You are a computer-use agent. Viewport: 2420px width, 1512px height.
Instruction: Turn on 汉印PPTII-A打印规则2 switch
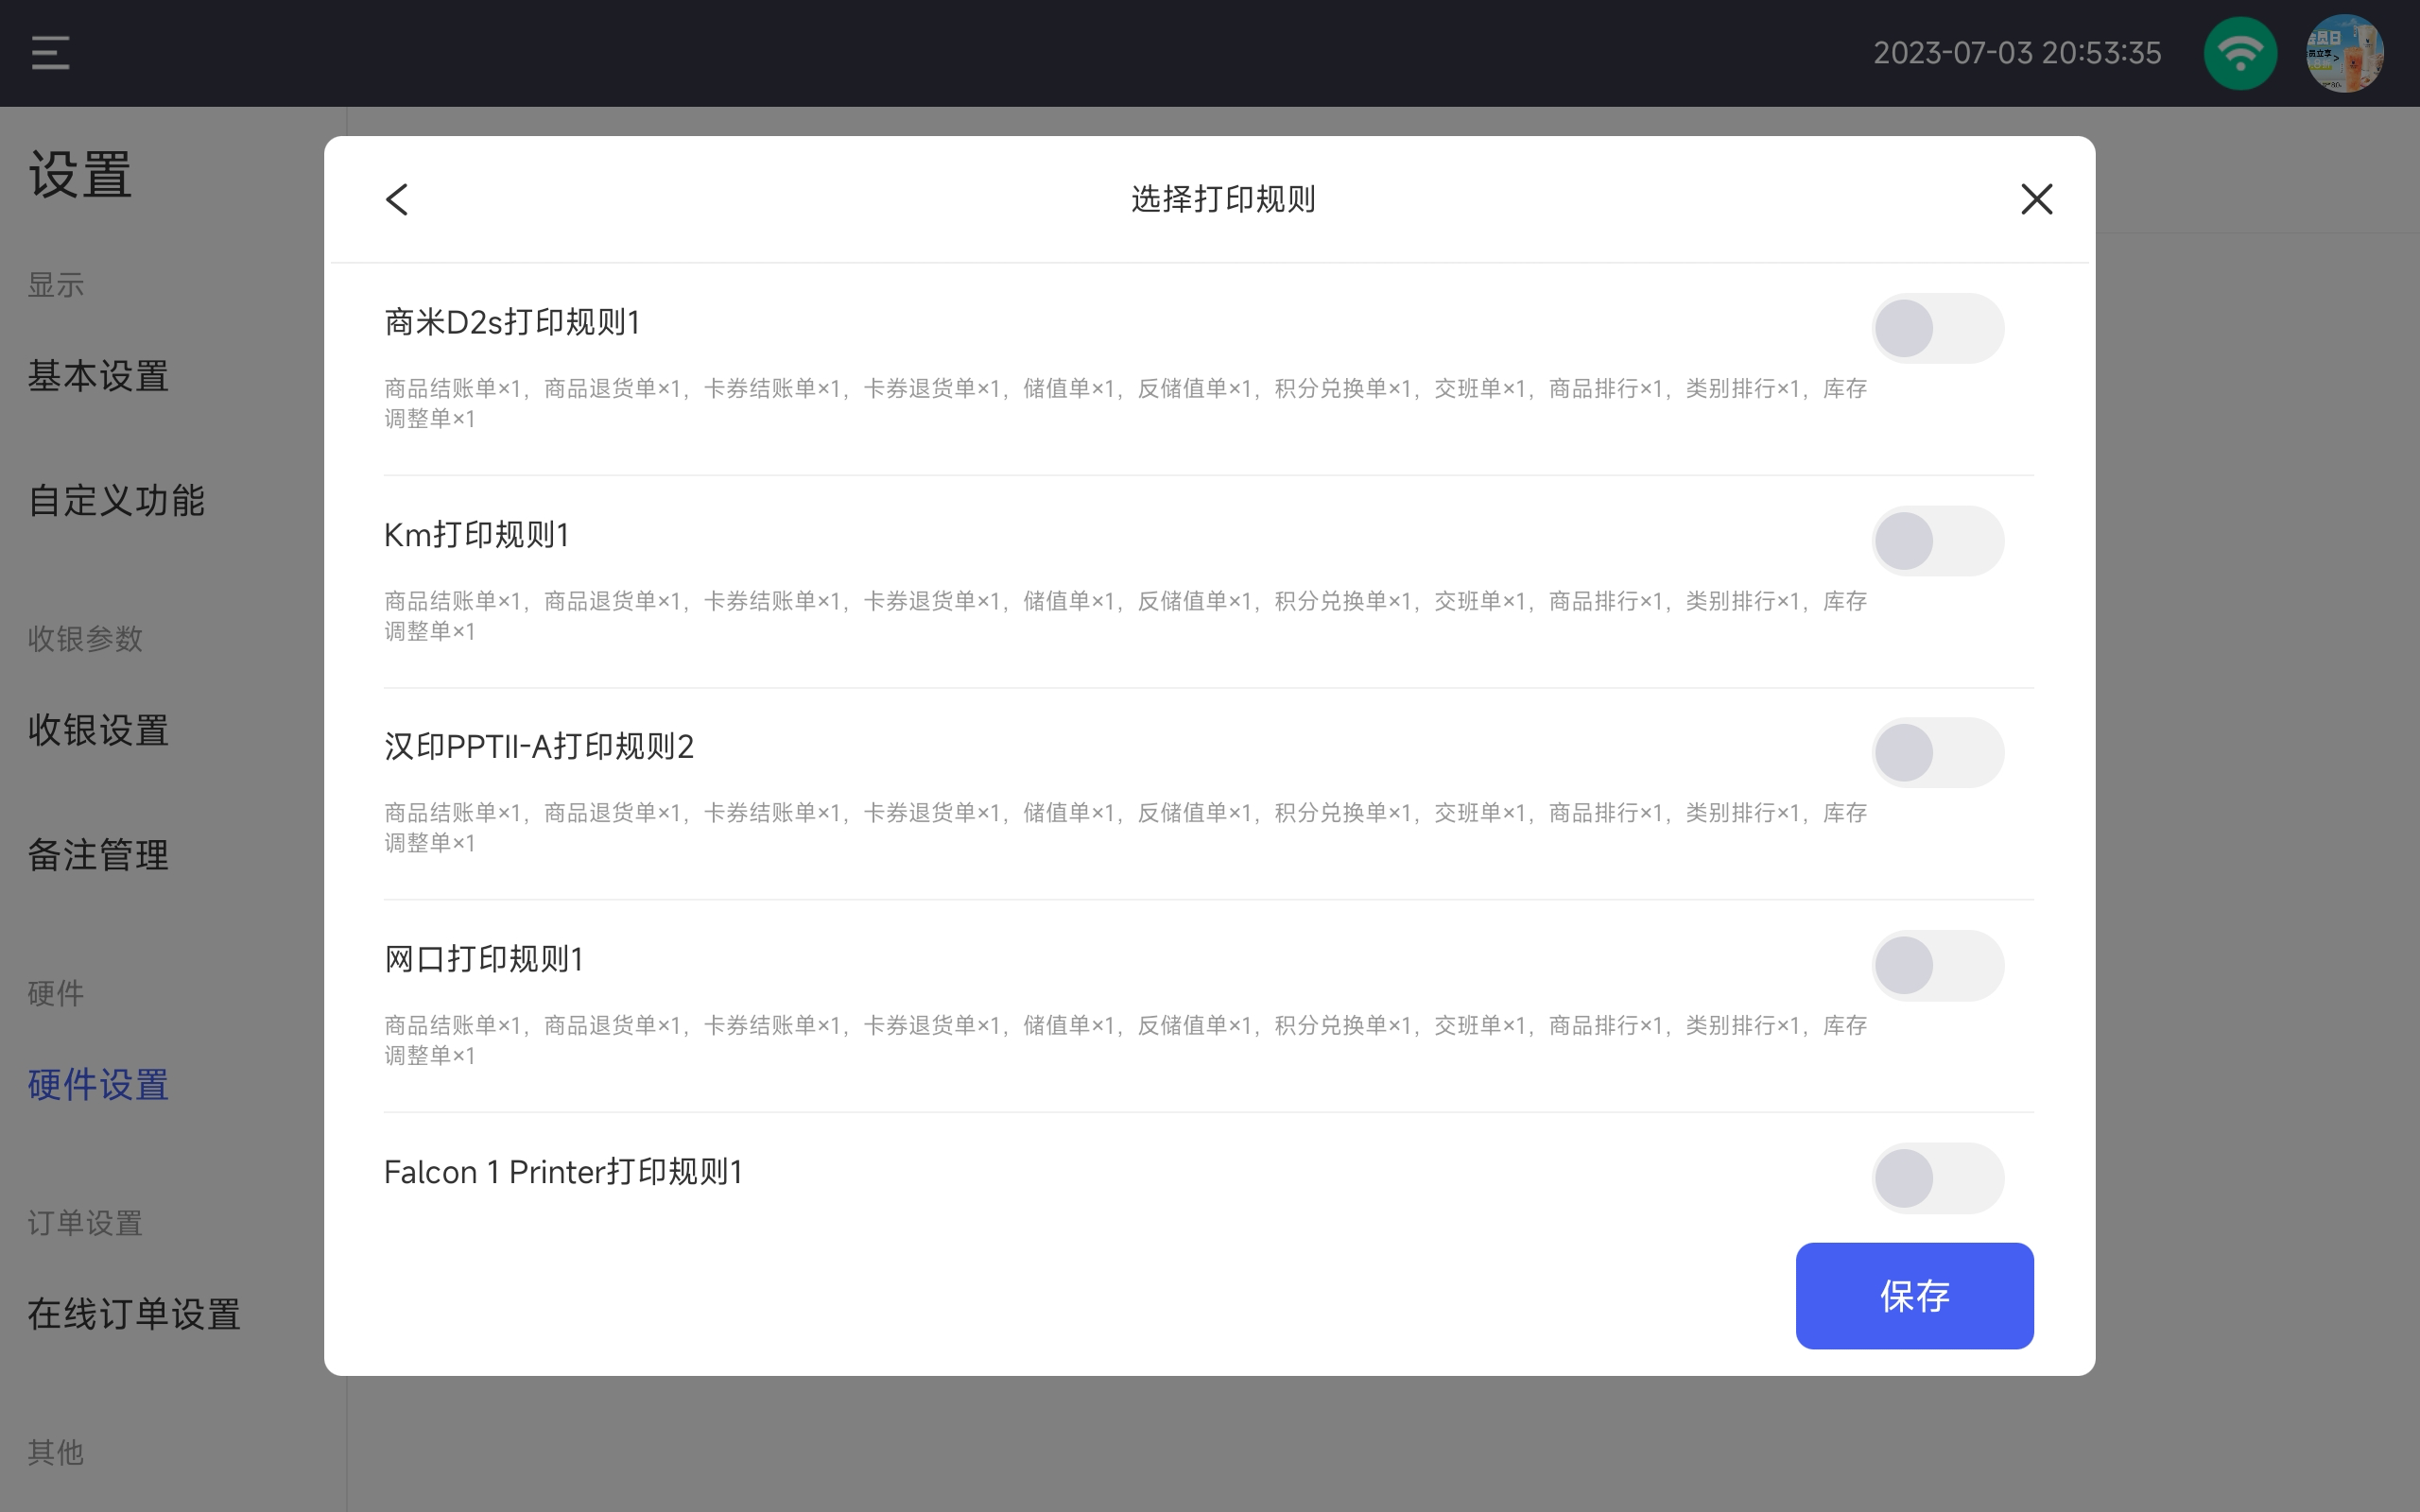pyautogui.click(x=1937, y=753)
